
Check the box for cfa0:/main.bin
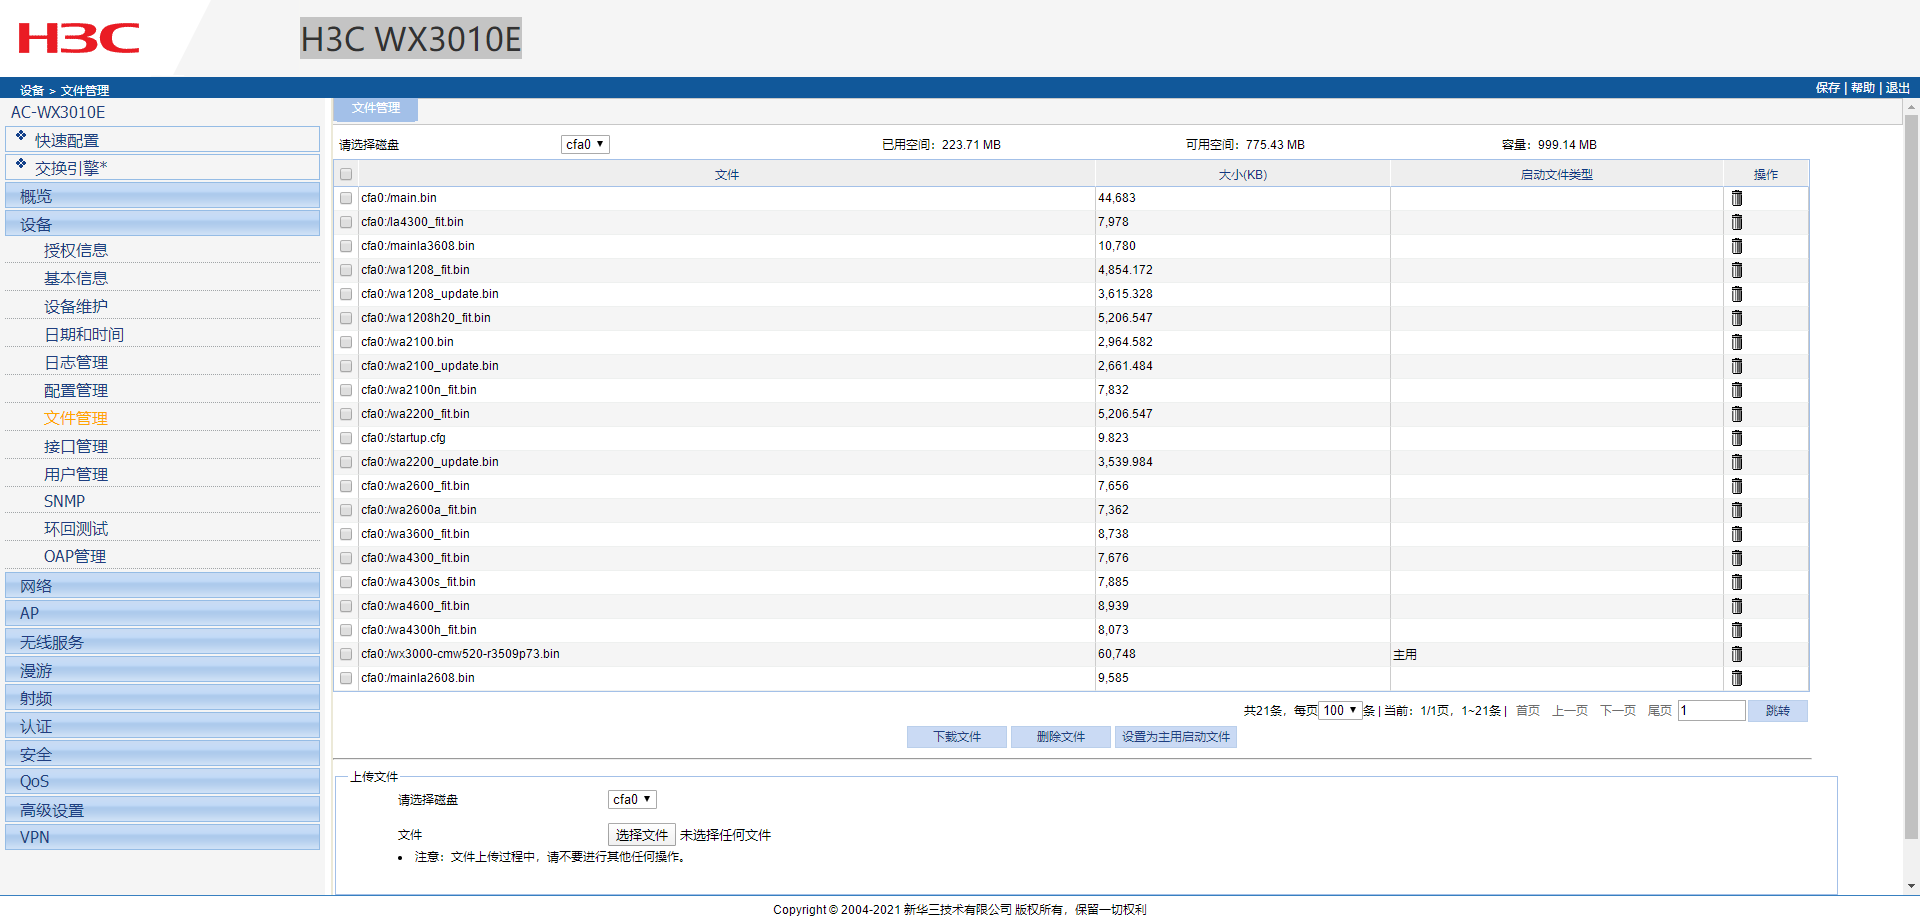(x=346, y=198)
